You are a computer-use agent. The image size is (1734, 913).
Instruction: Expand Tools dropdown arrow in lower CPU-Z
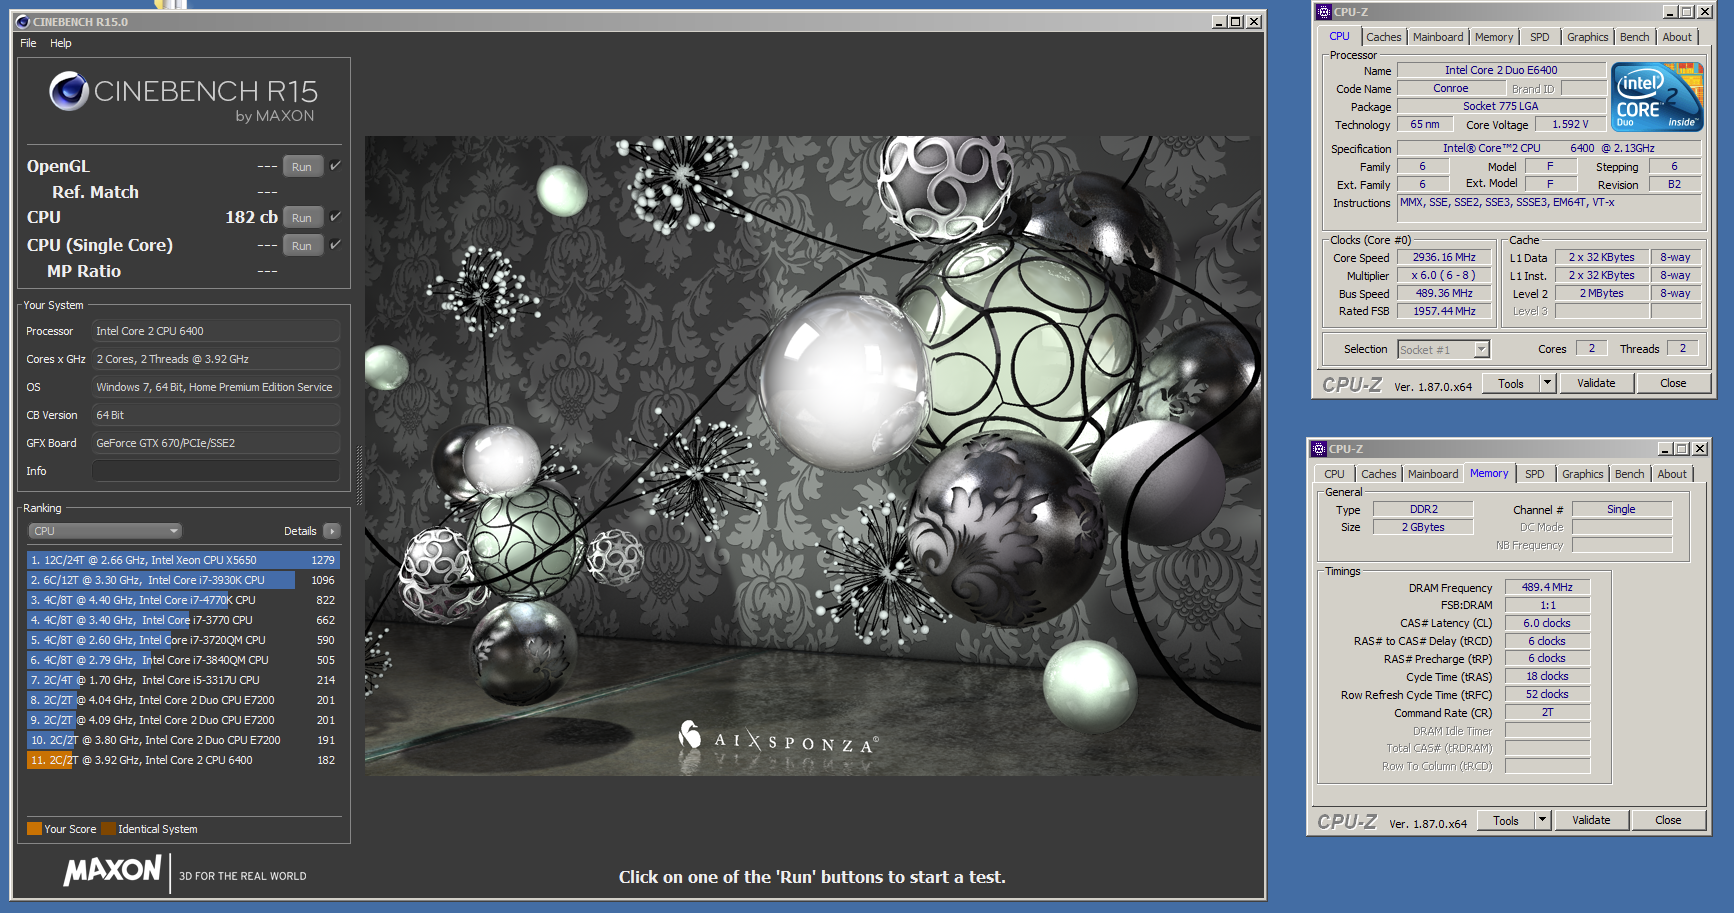tap(1542, 820)
